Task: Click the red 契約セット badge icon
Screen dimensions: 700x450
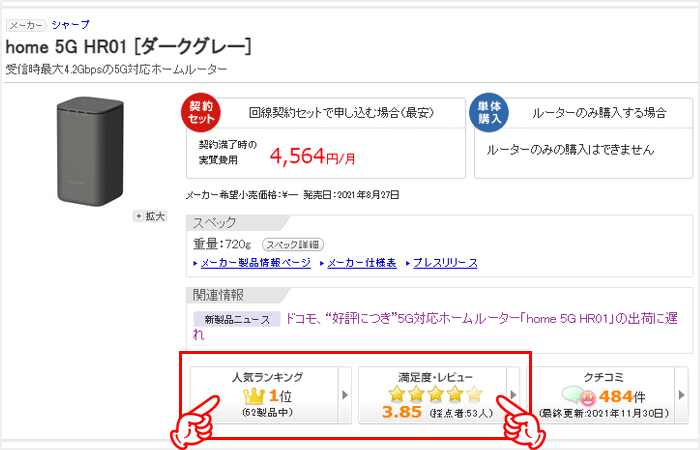Action: pyautogui.click(x=201, y=113)
